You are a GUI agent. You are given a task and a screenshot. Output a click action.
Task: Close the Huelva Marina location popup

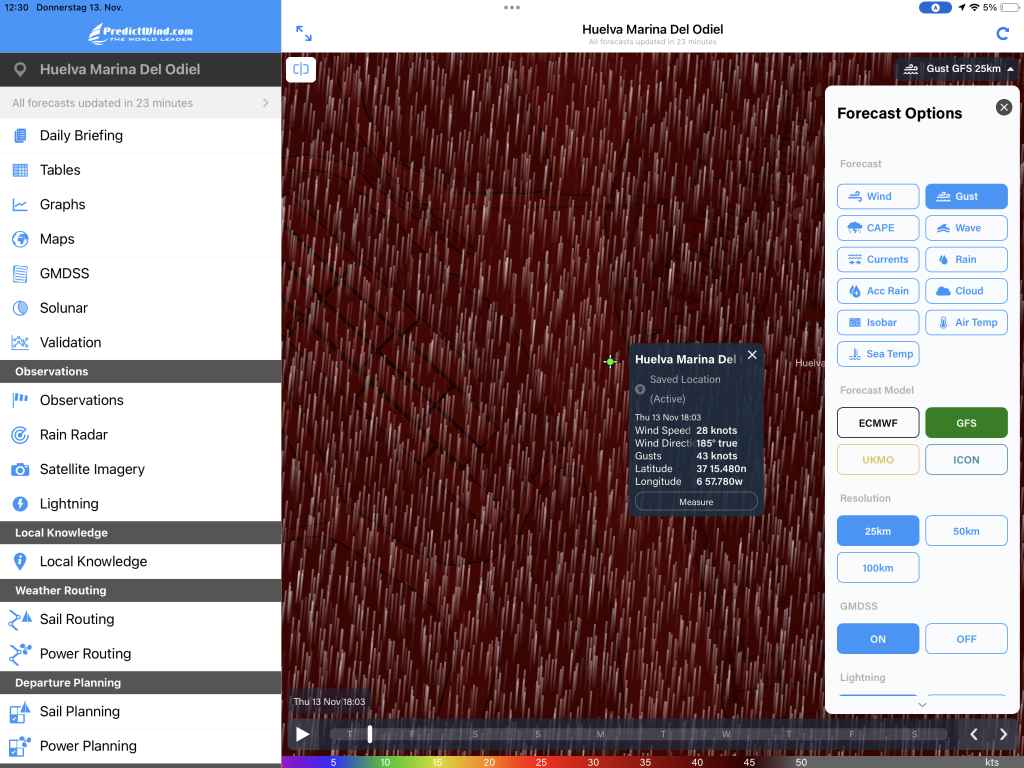pos(752,355)
